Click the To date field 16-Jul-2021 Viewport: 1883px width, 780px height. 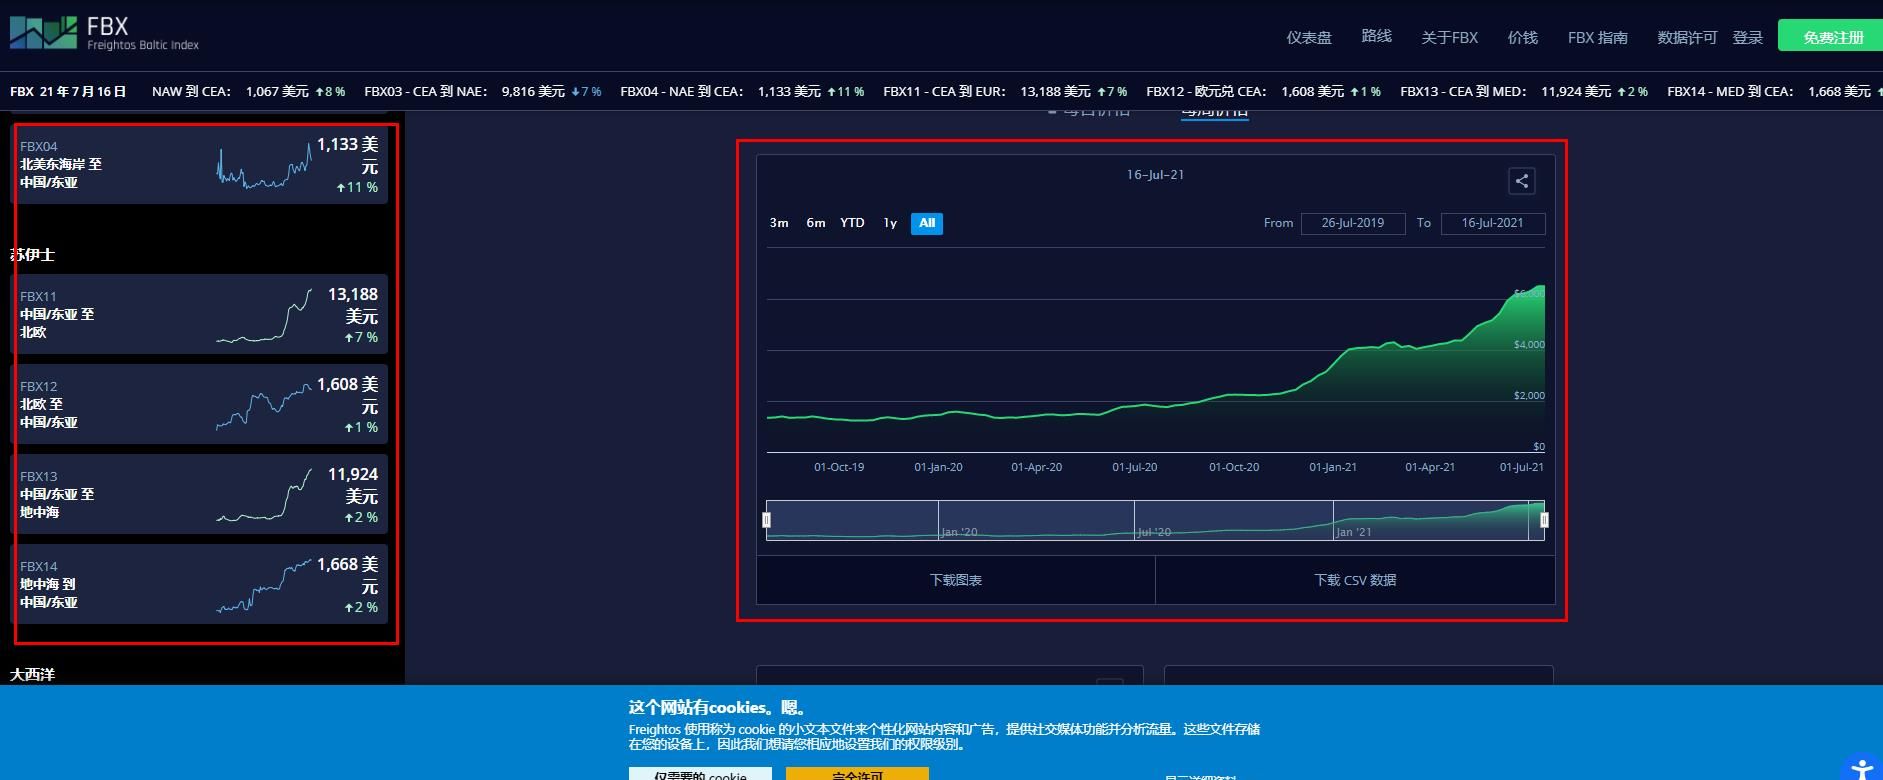[x=1493, y=223]
